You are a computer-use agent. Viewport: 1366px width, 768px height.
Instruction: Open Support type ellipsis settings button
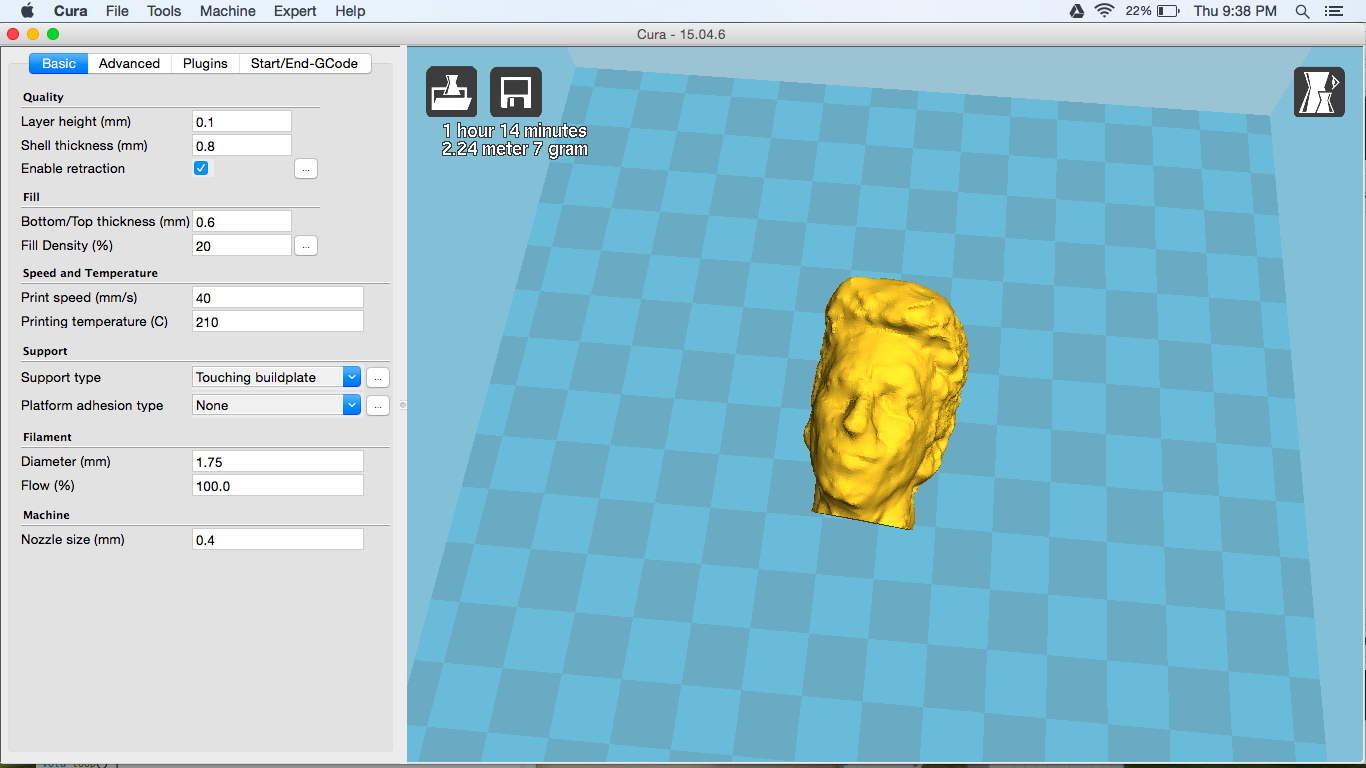click(x=377, y=377)
